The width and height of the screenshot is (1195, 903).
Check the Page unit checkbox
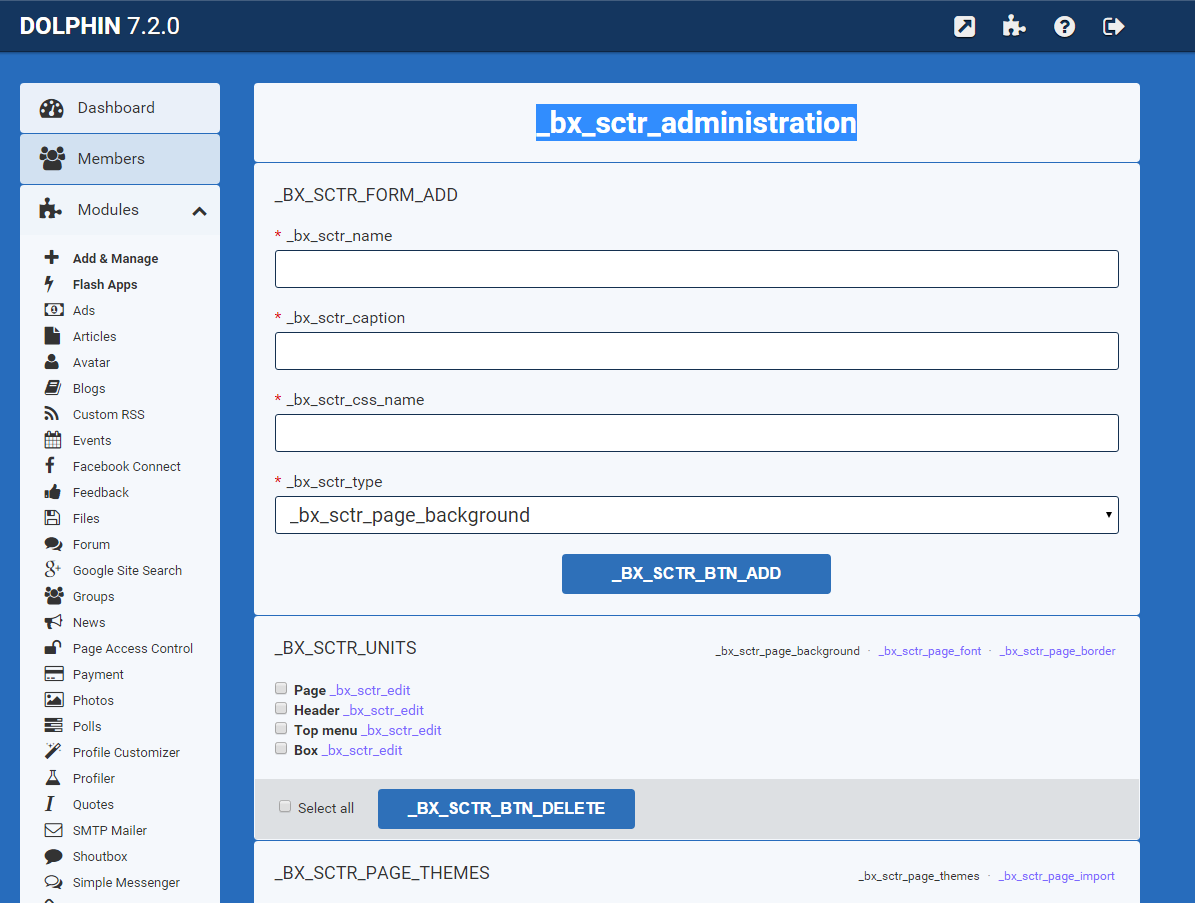pyautogui.click(x=281, y=689)
